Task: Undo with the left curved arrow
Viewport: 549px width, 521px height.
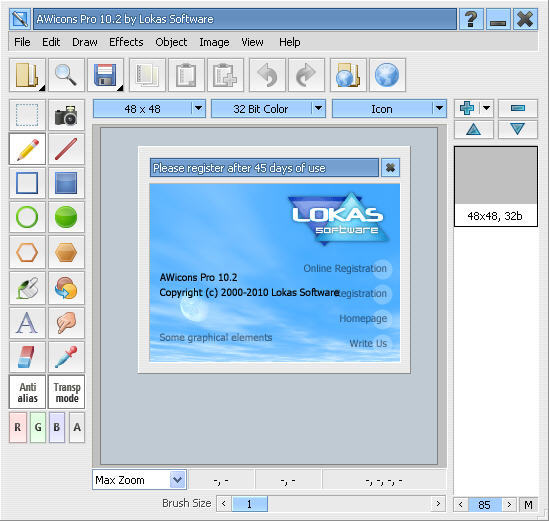Action: [267, 75]
